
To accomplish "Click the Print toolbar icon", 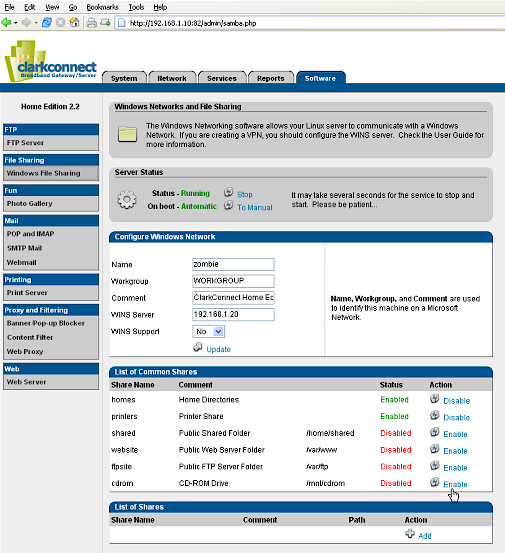I will point(92,23).
